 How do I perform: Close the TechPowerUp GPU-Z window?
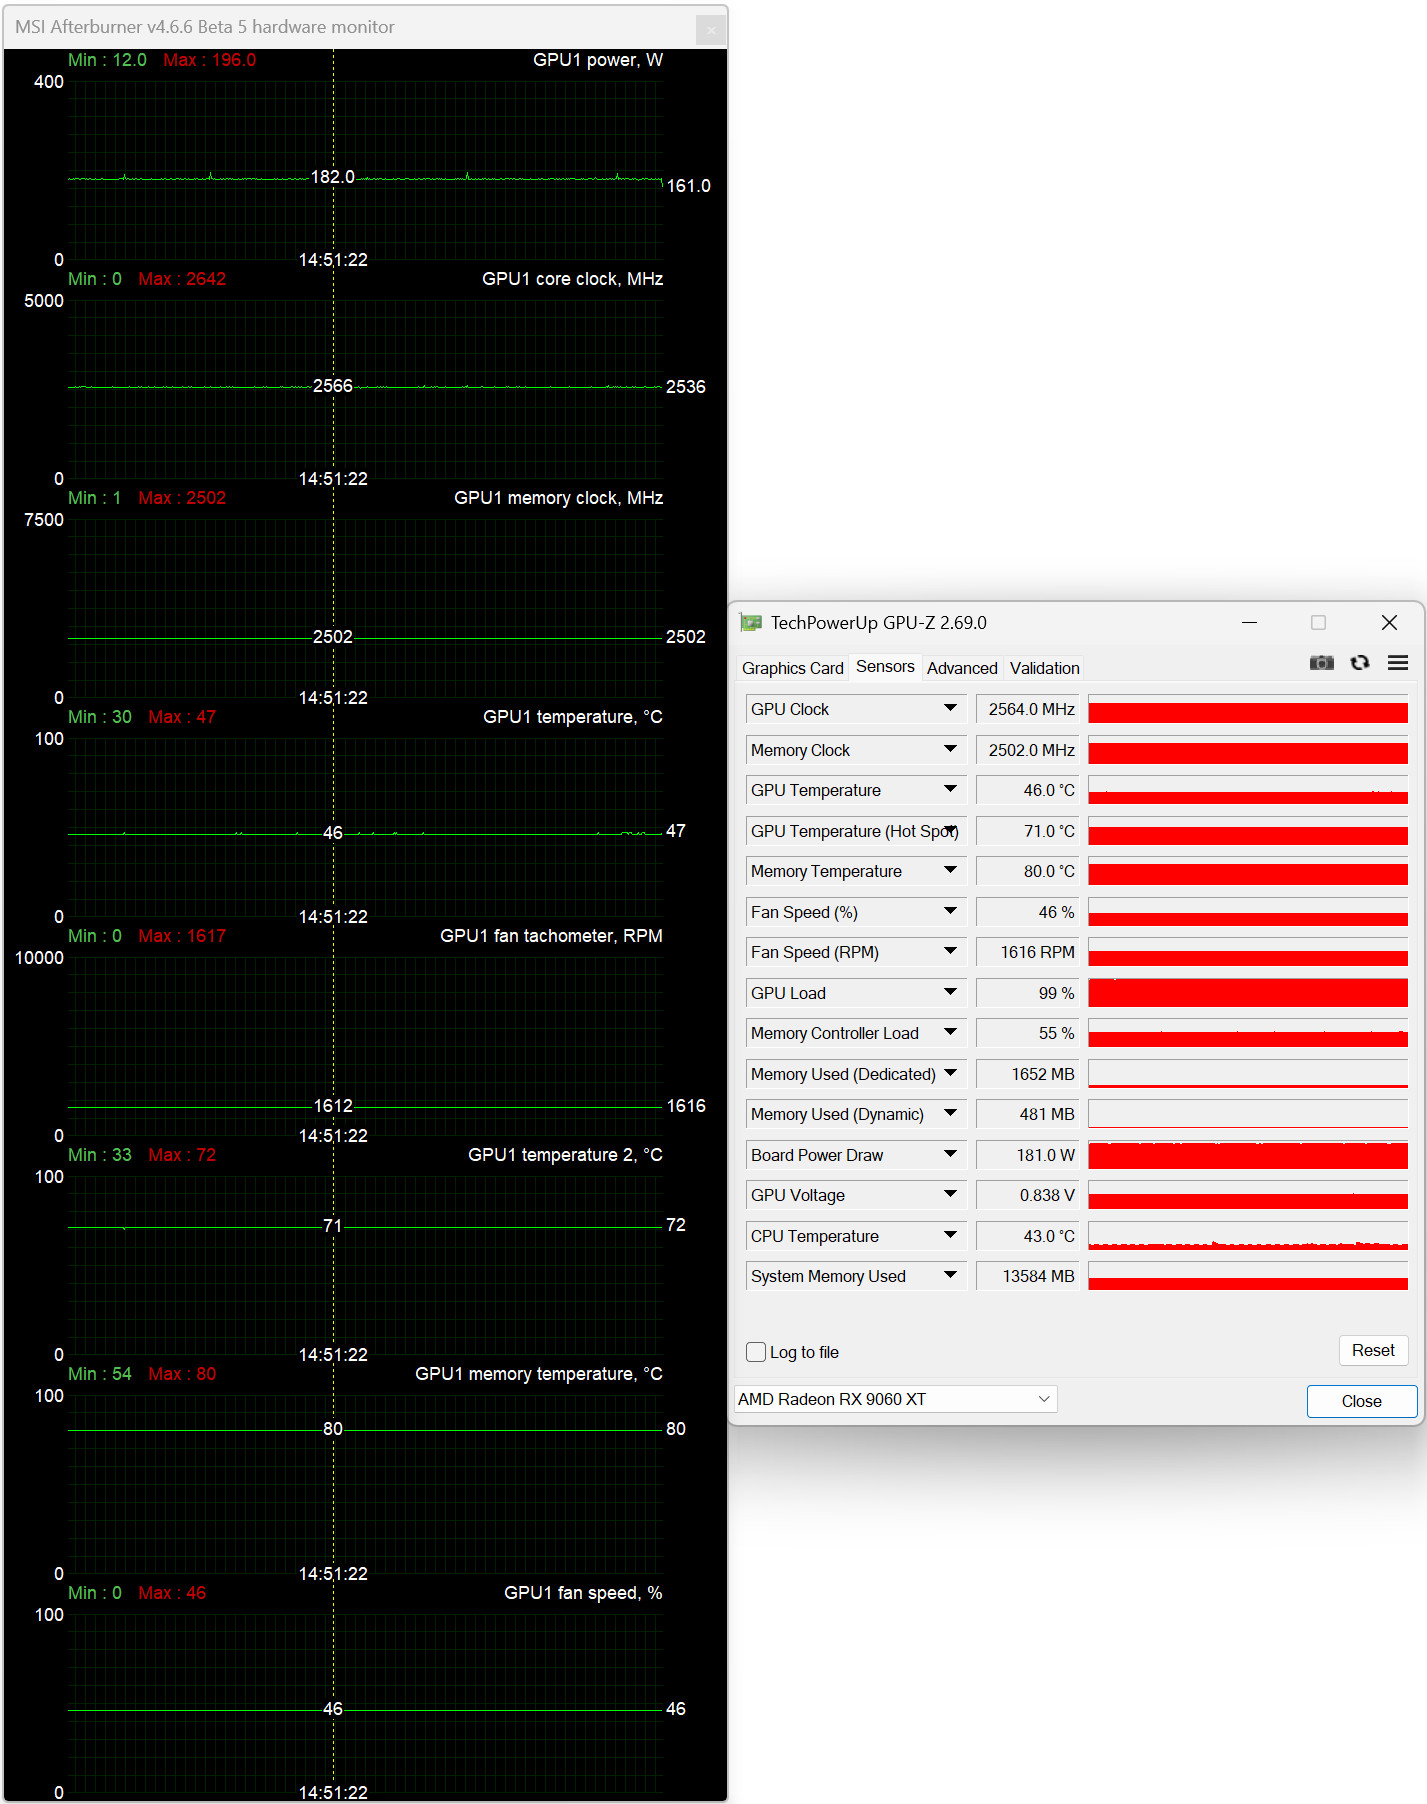pos(1389,623)
